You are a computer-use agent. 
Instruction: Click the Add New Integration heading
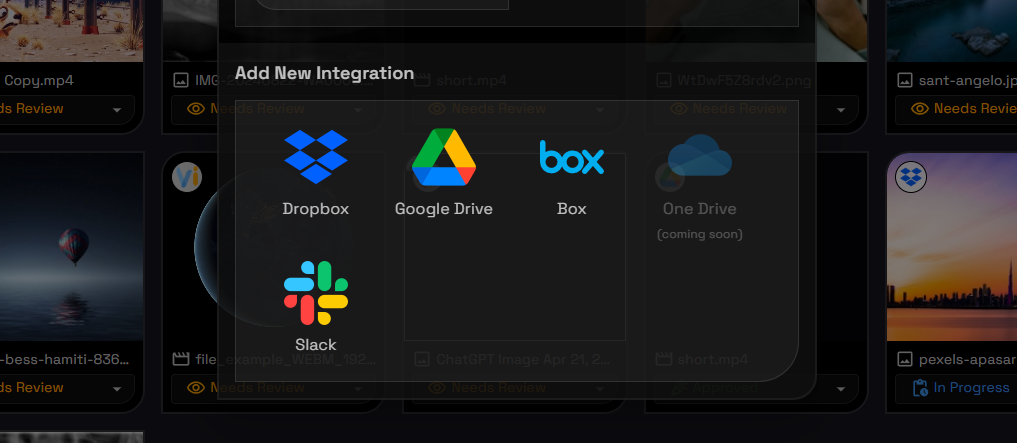pyautogui.click(x=324, y=73)
